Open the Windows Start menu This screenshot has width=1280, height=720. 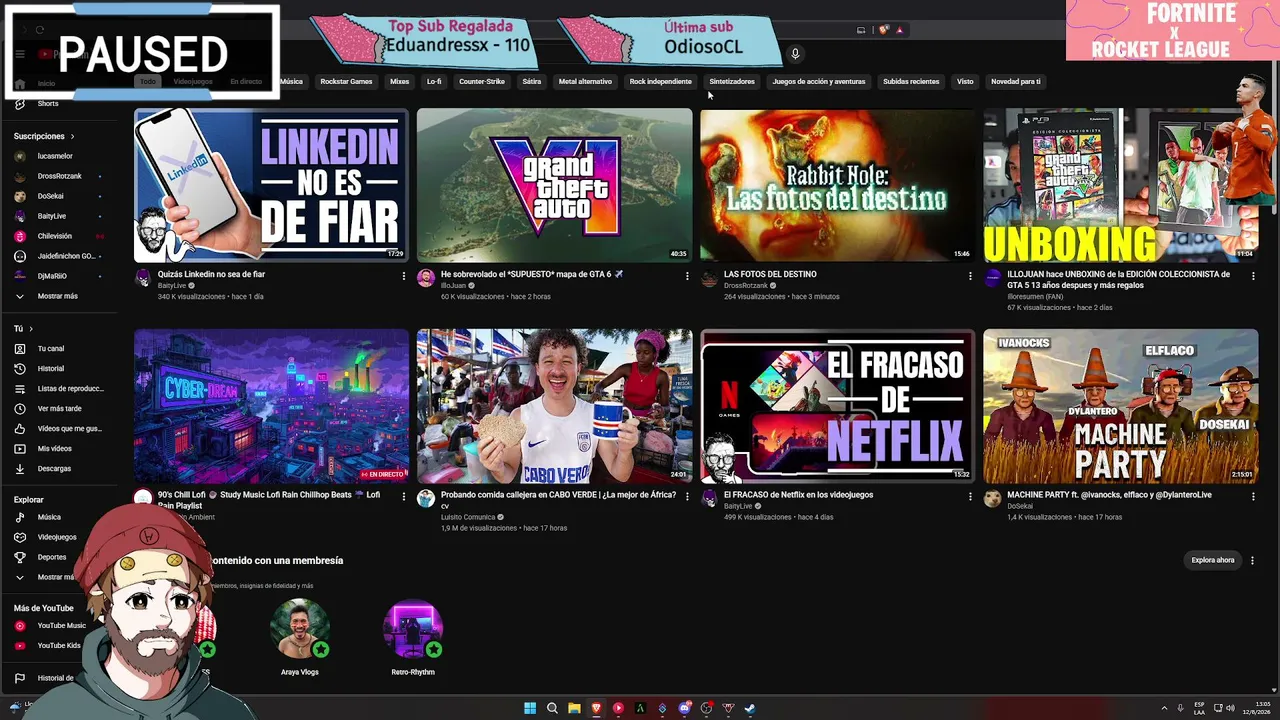[x=530, y=709]
